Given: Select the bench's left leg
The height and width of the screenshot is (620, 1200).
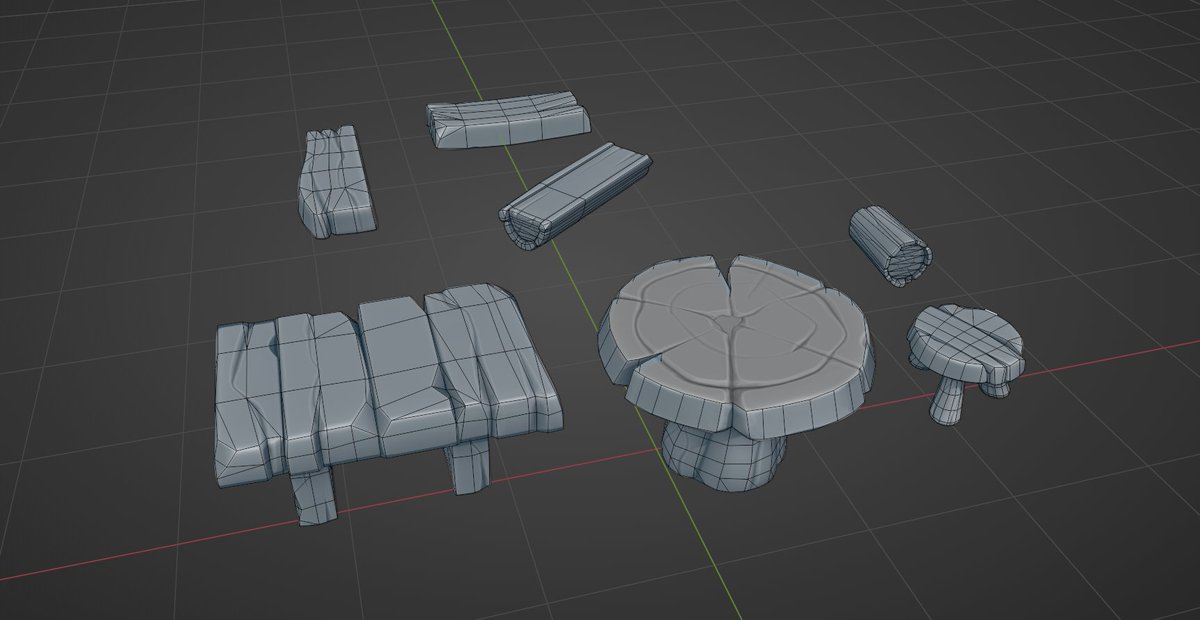Looking at the screenshot, I should [x=315, y=495].
